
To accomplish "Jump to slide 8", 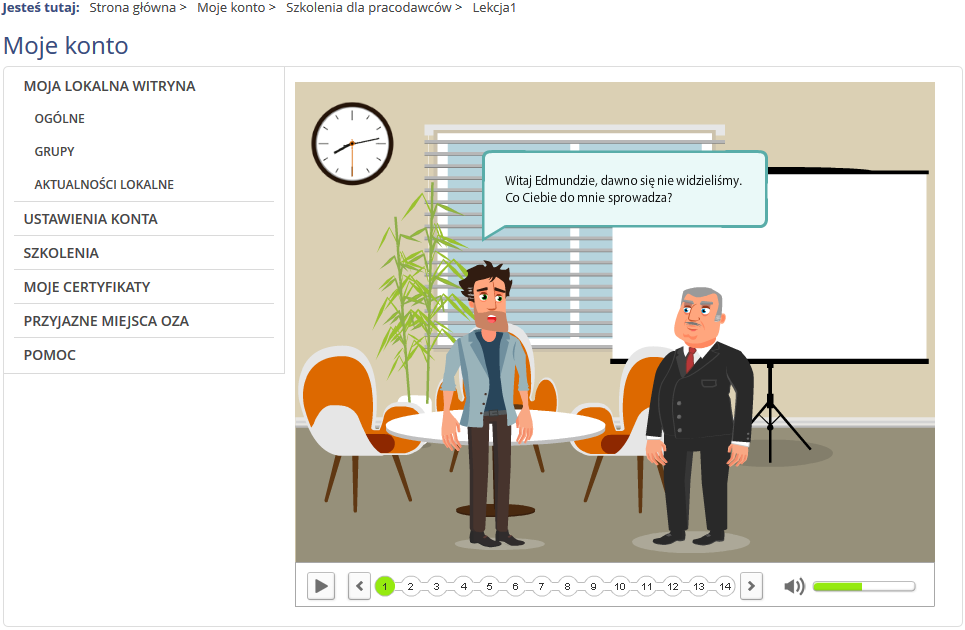I will (x=567, y=586).
